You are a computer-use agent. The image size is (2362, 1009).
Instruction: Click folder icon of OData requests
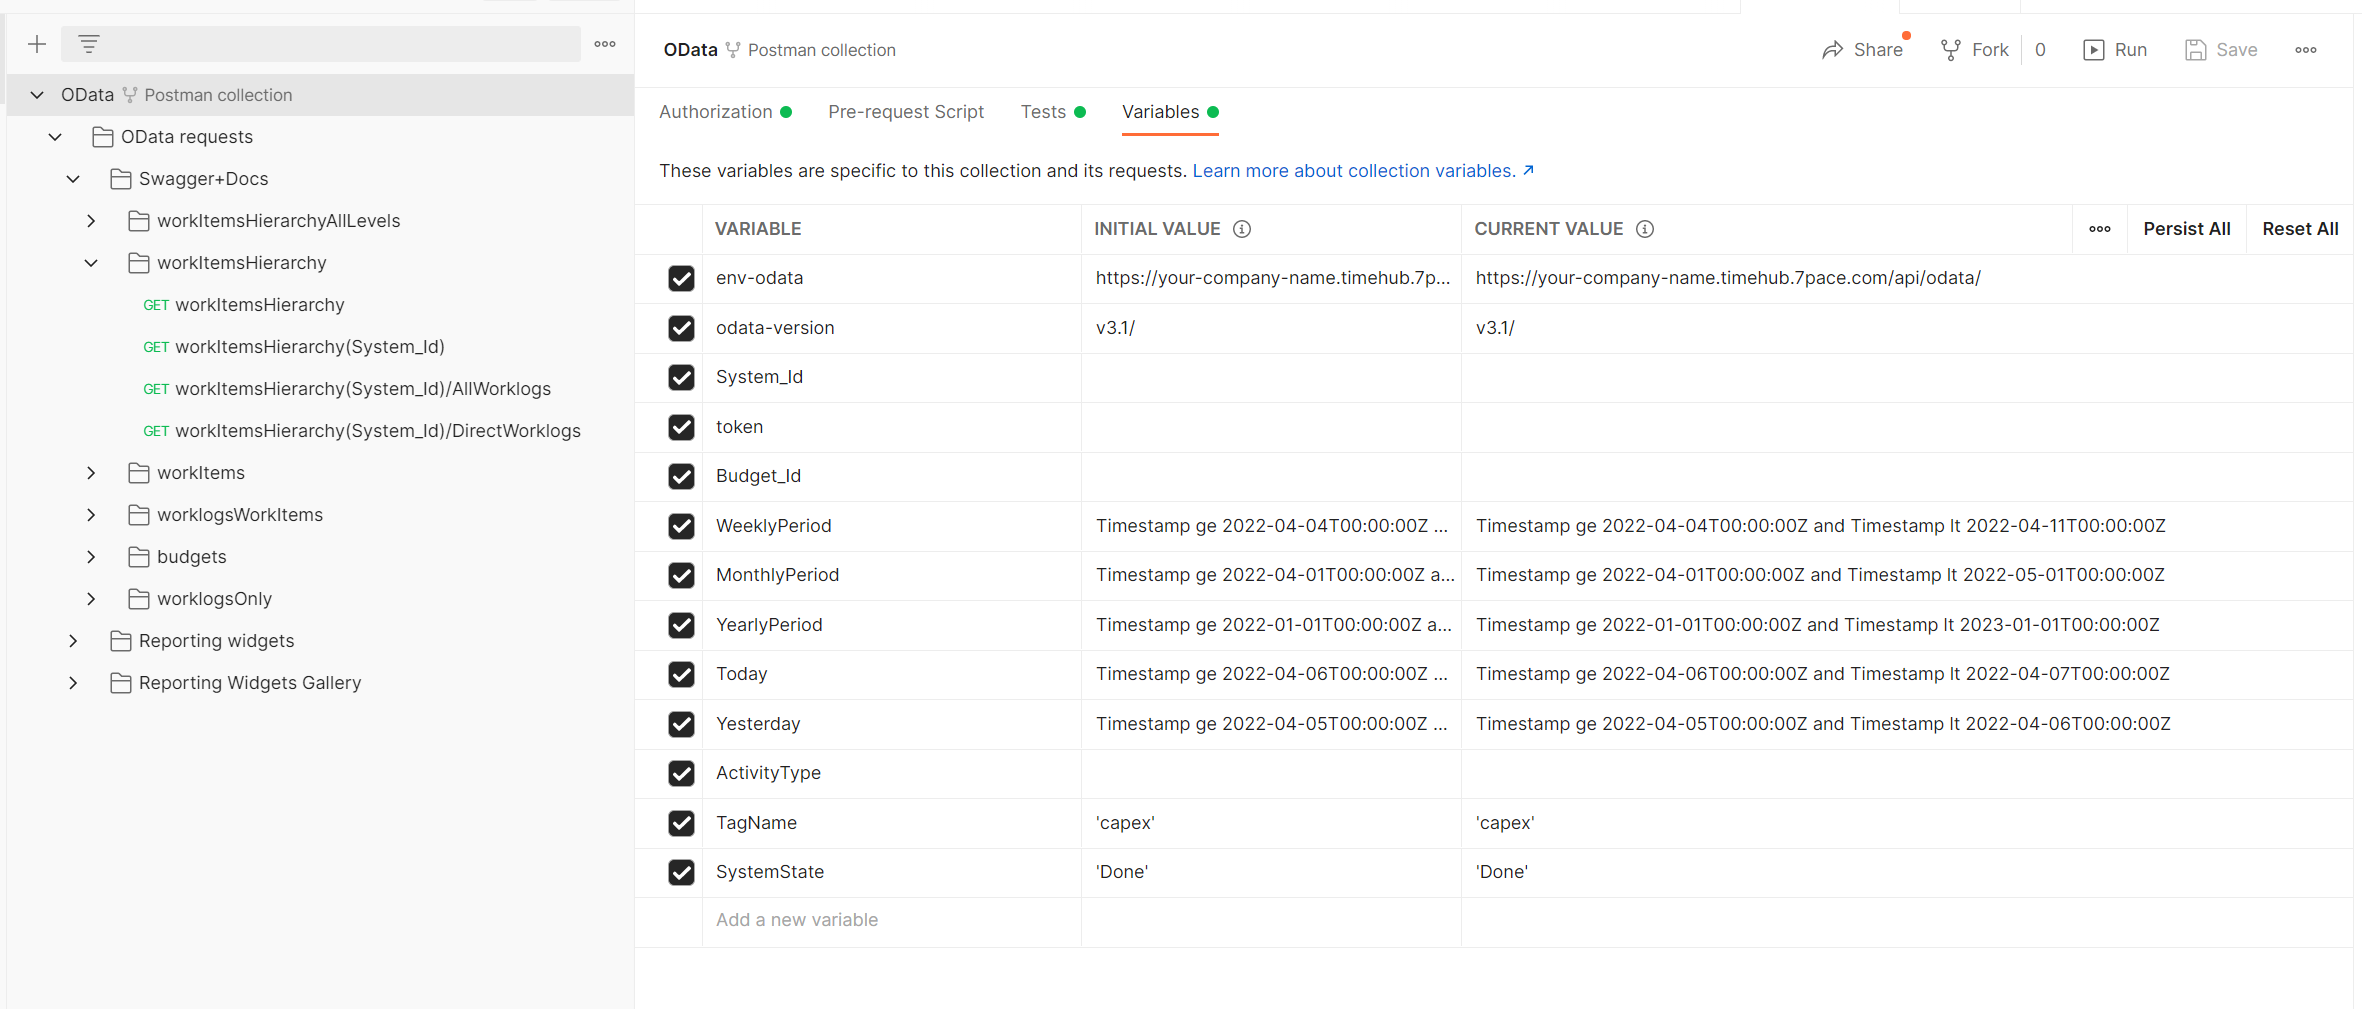(102, 137)
